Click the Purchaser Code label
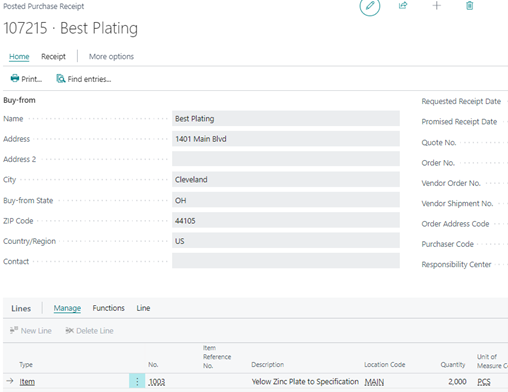Image resolution: width=508 pixels, height=392 pixels. click(447, 244)
